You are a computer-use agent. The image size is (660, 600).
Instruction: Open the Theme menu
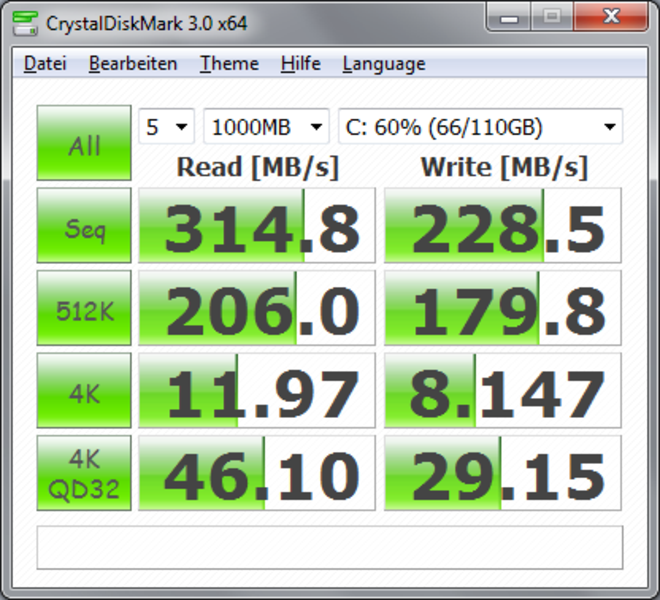tap(229, 64)
